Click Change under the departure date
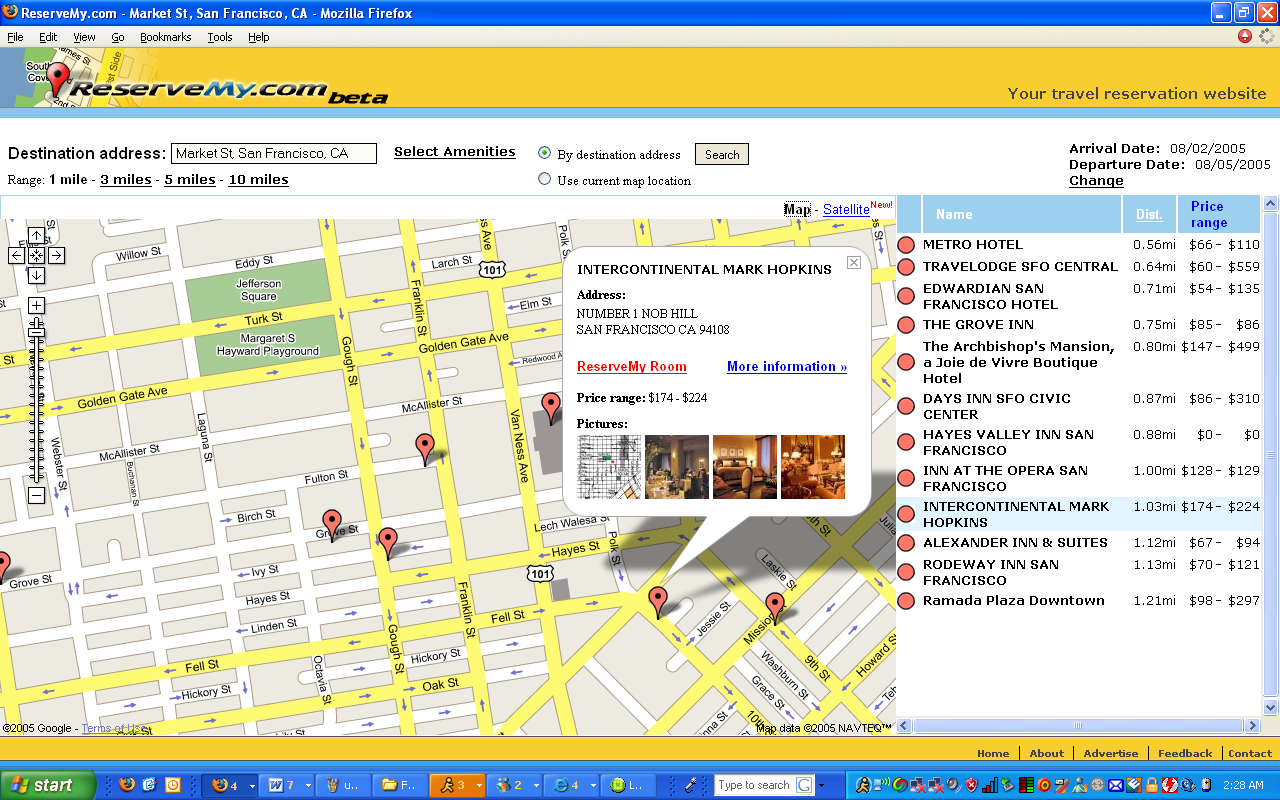The height and width of the screenshot is (800, 1280). (1096, 181)
